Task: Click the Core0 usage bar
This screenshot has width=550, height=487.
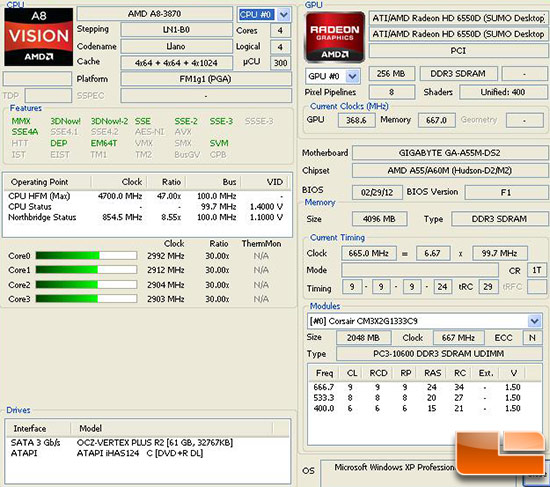Action: tap(86, 255)
